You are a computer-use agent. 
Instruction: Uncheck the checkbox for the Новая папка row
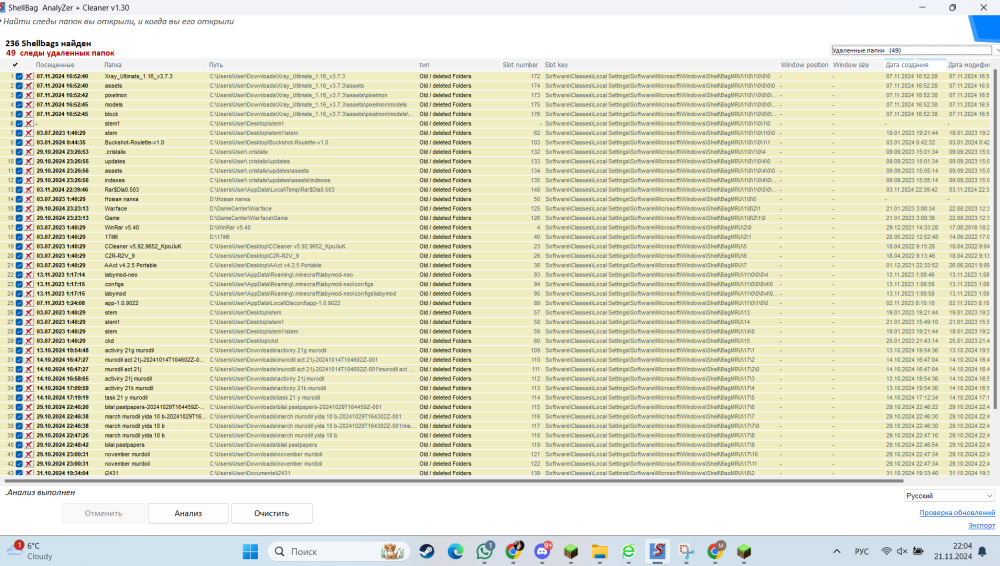(x=19, y=199)
